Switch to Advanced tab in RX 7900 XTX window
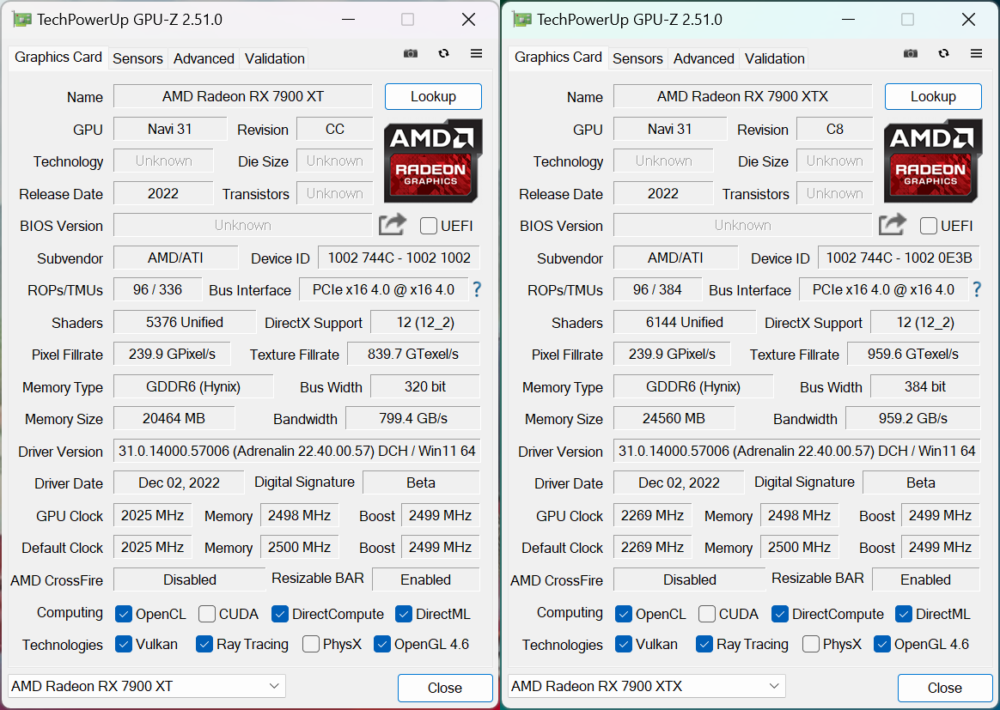This screenshot has height=710, width=1000. click(704, 59)
